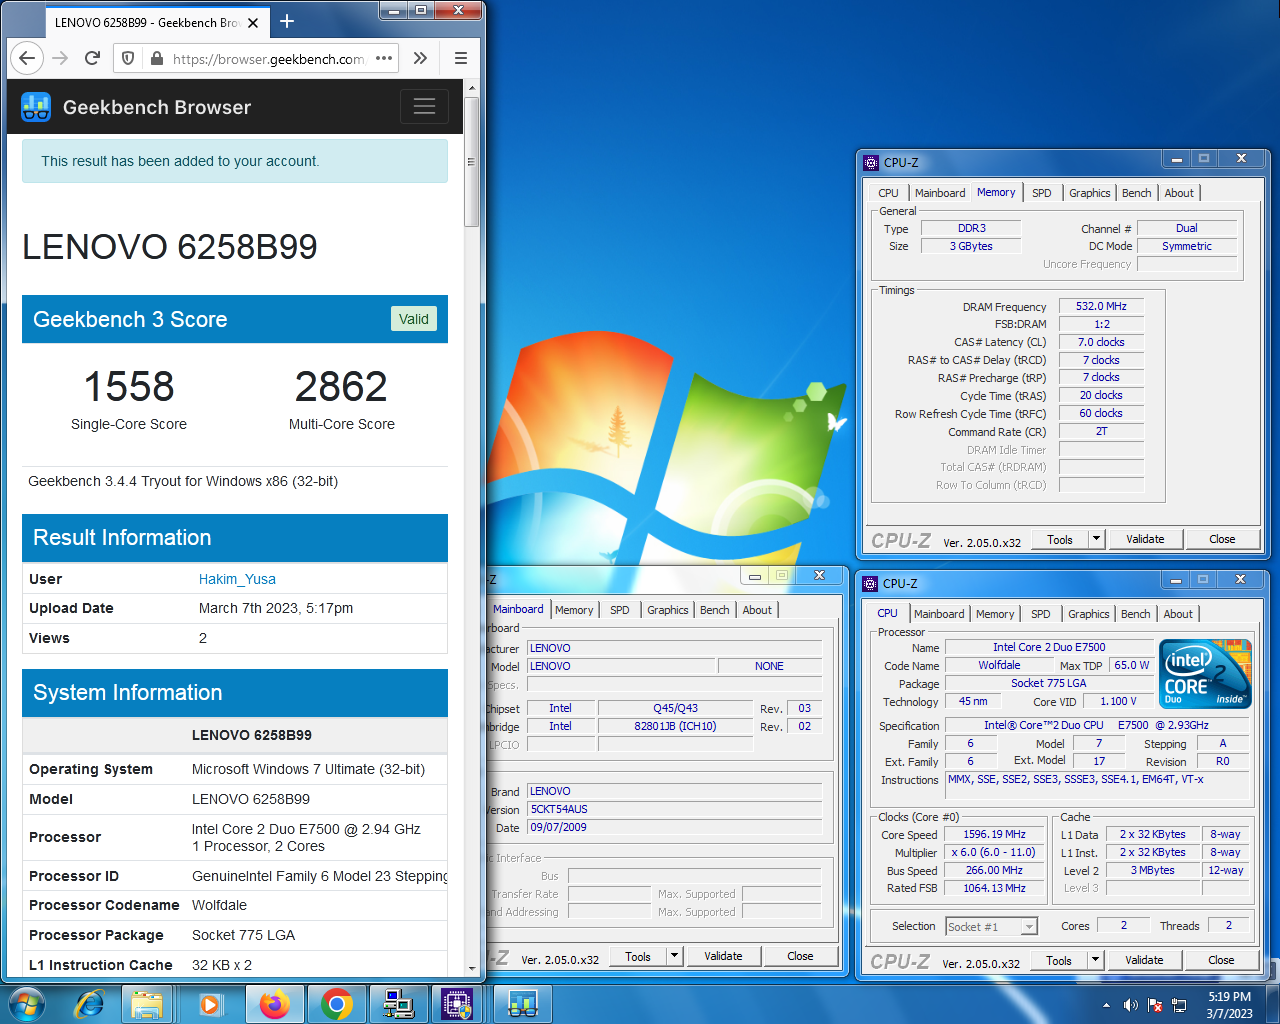Click the Geekbench Browser logo icon
Image resolution: width=1280 pixels, height=1024 pixels.
point(36,107)
